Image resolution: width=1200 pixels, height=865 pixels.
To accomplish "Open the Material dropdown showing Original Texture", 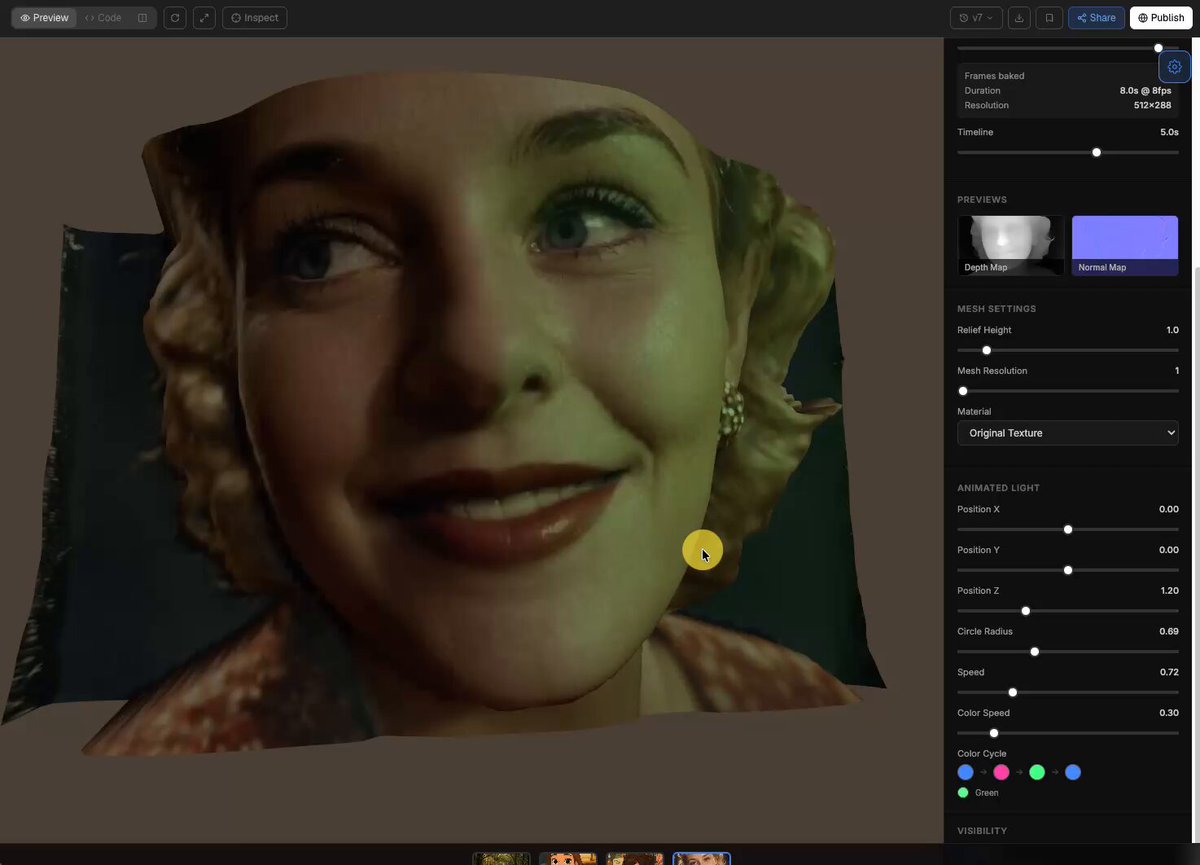I will coord(1067,432).
